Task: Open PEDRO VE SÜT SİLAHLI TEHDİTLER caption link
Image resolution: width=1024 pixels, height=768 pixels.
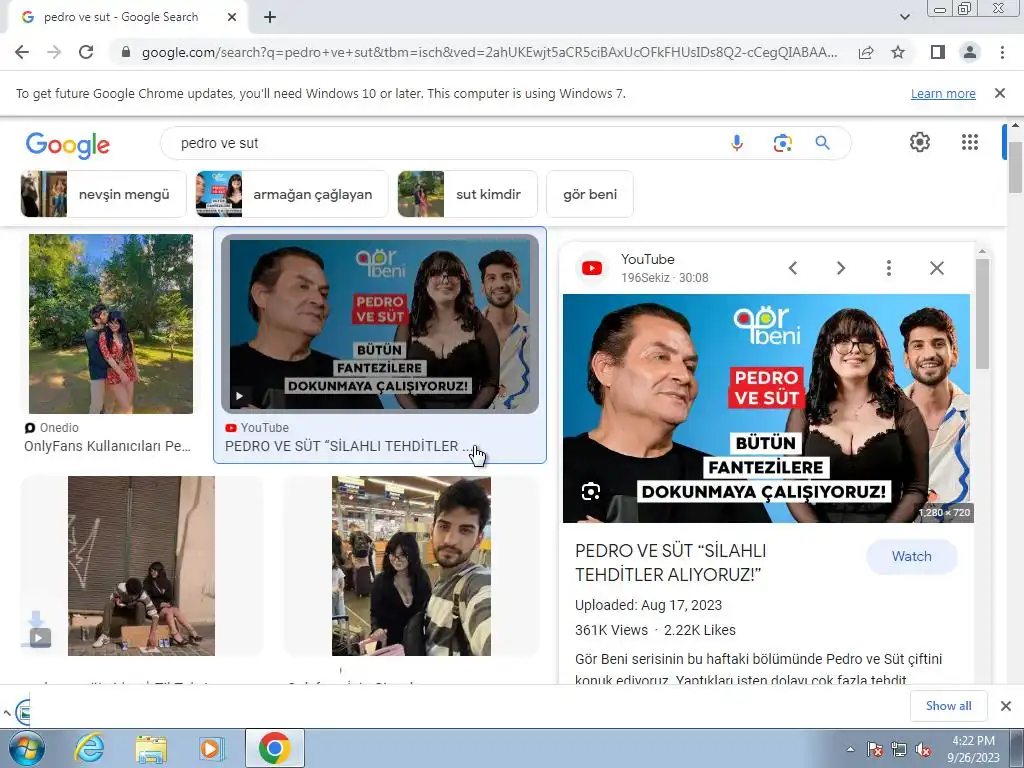Action: tap(348, 446)
